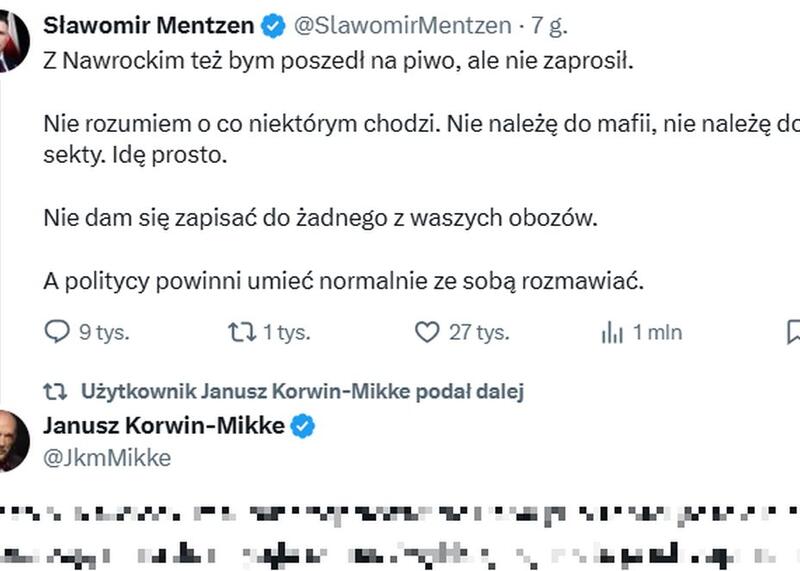Open the '7 g.' timestamp link
This screenshot has width=800, height=571.
point(549,26)
